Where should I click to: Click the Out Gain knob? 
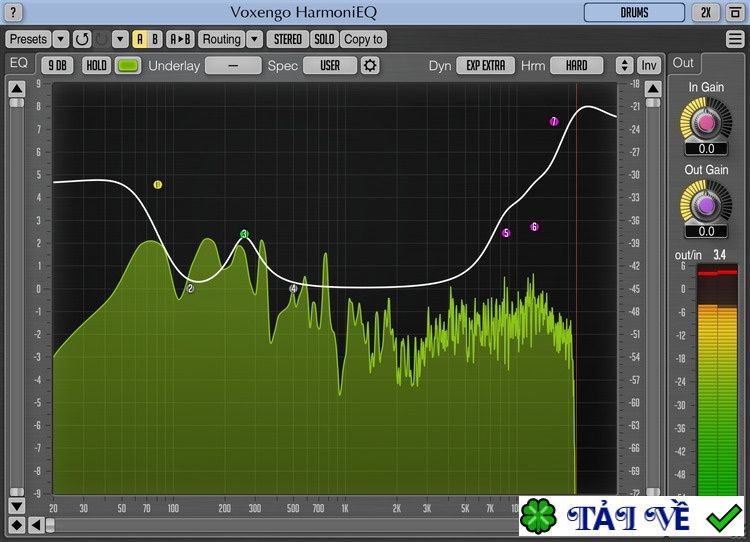click(706, 206)
